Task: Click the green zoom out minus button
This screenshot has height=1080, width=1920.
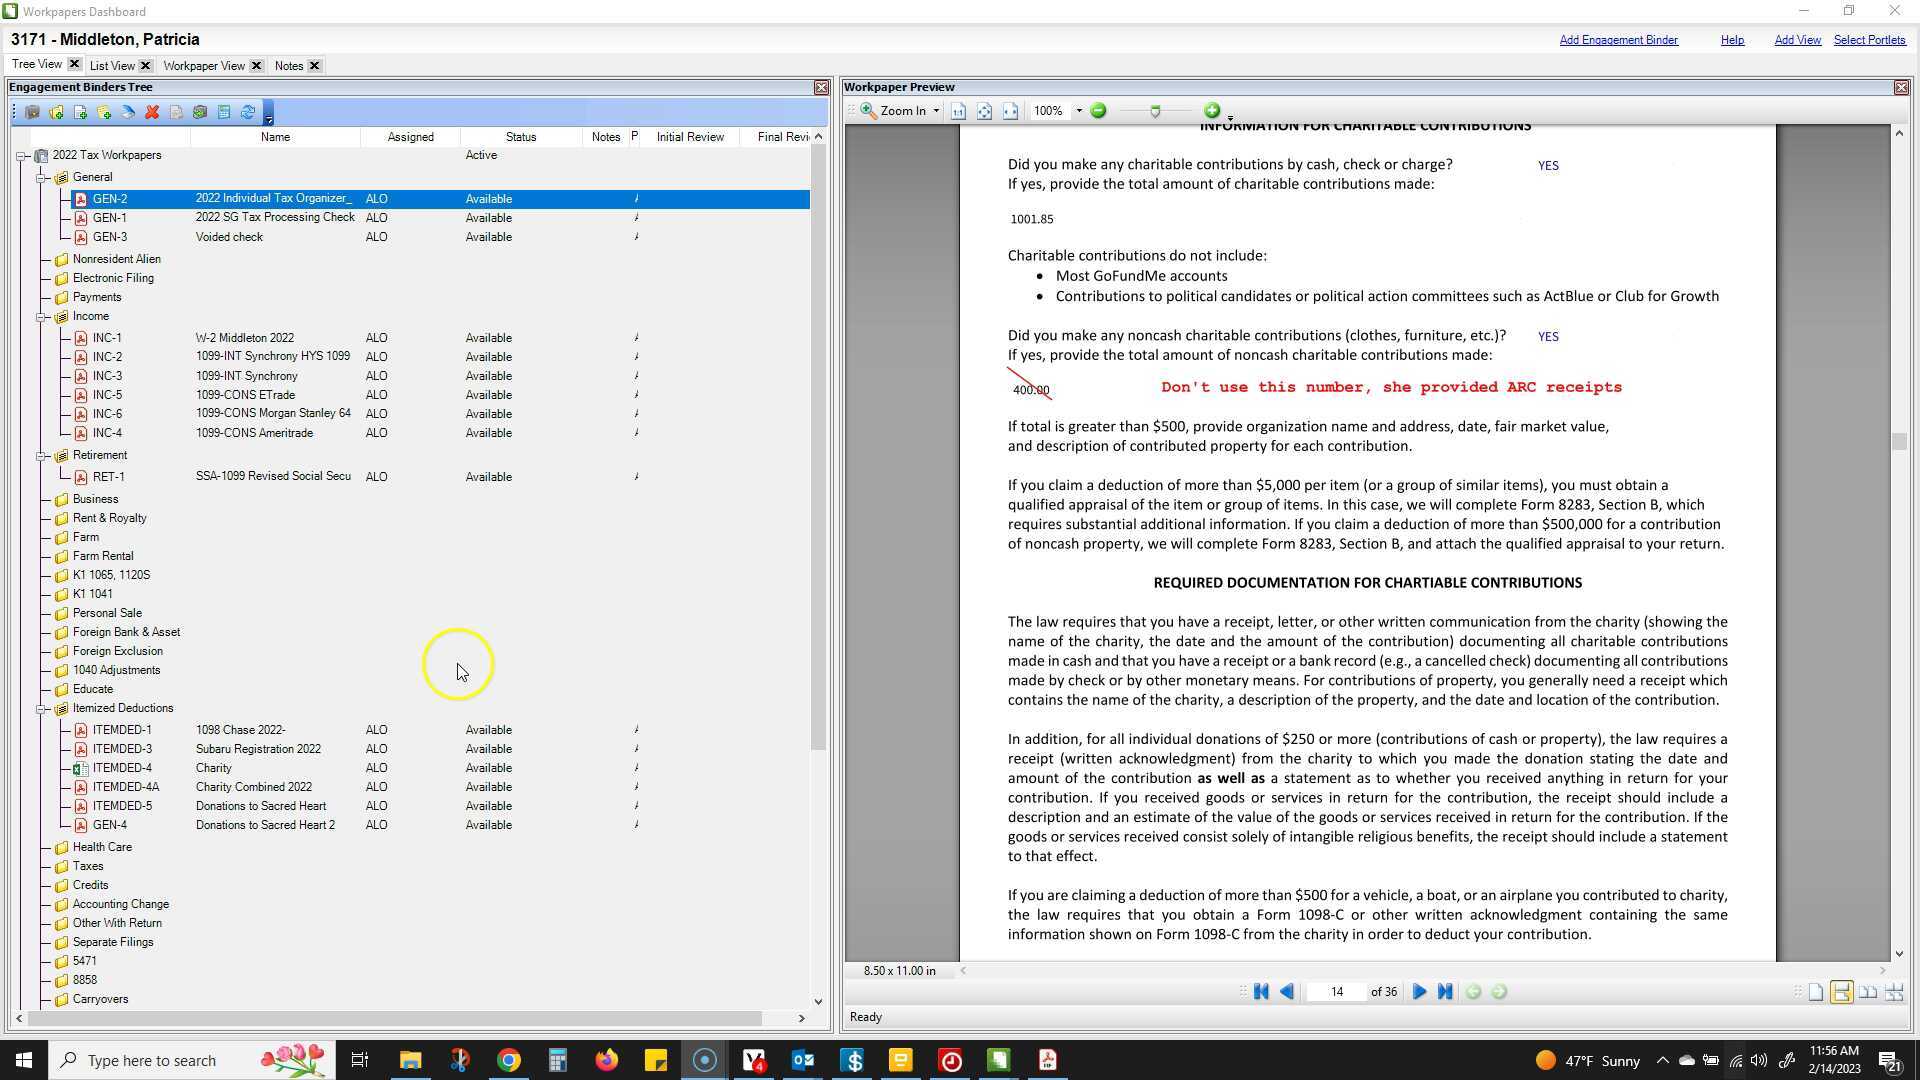Action: tap(1098, 111)
